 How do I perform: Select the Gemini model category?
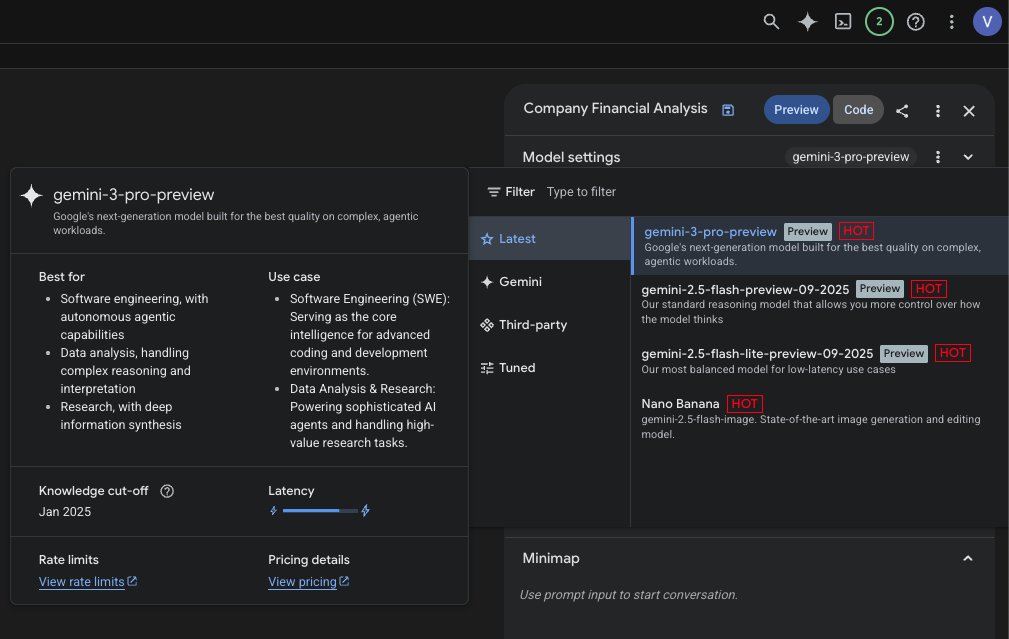click(550, 282)
